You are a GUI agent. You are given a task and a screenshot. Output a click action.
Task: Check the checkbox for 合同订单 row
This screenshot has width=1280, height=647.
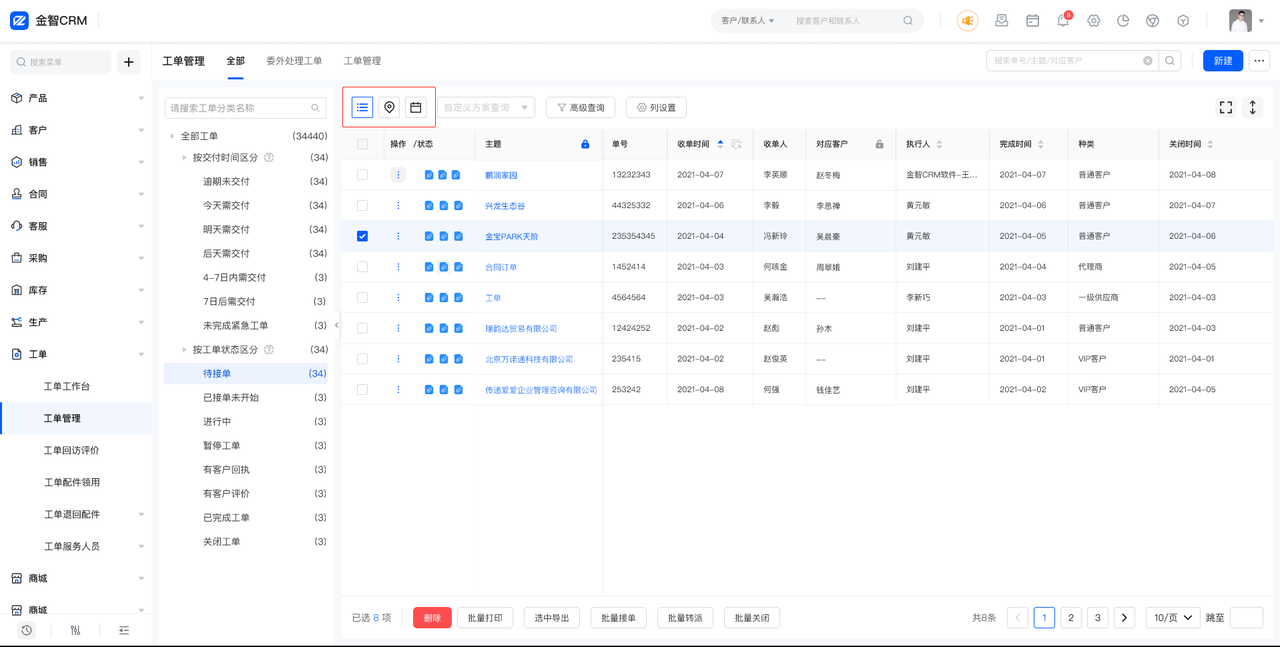[362, 267]
